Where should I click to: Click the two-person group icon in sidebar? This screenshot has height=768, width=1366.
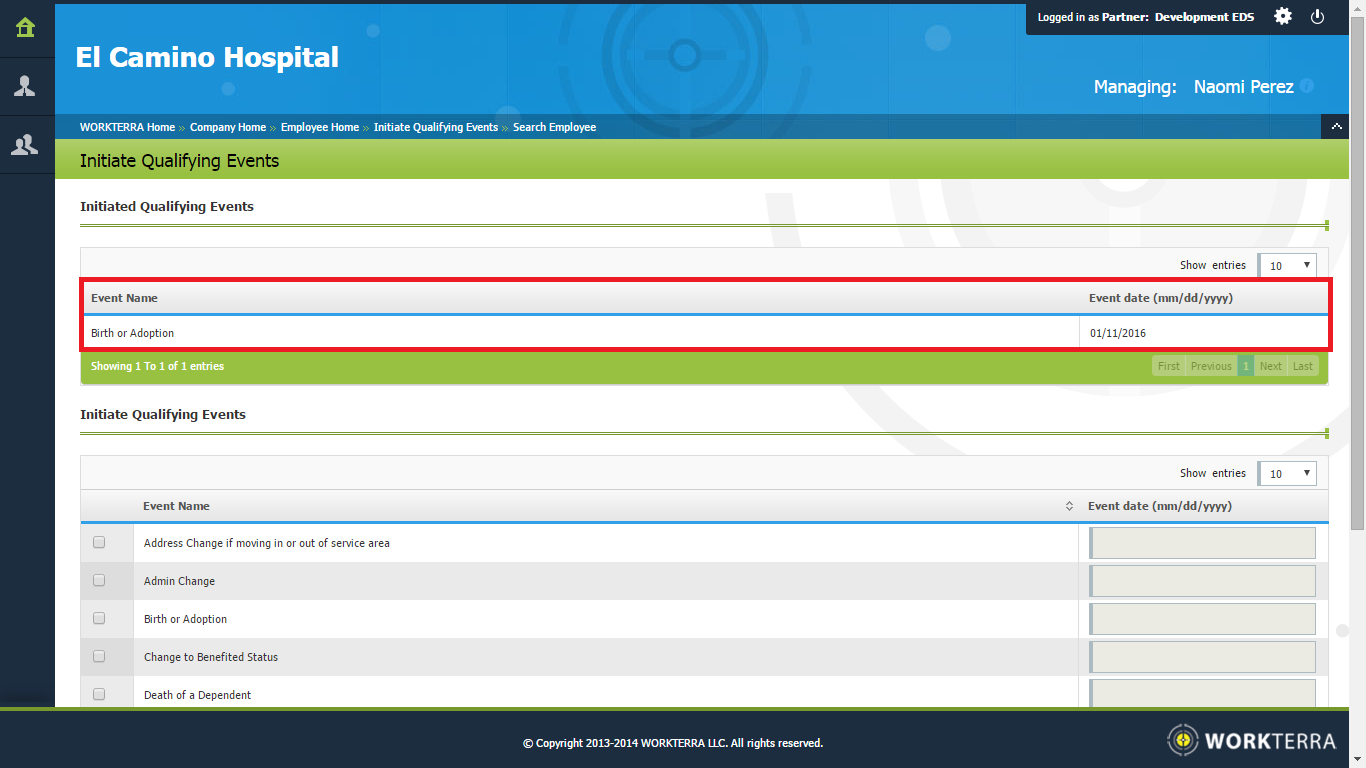26,145
